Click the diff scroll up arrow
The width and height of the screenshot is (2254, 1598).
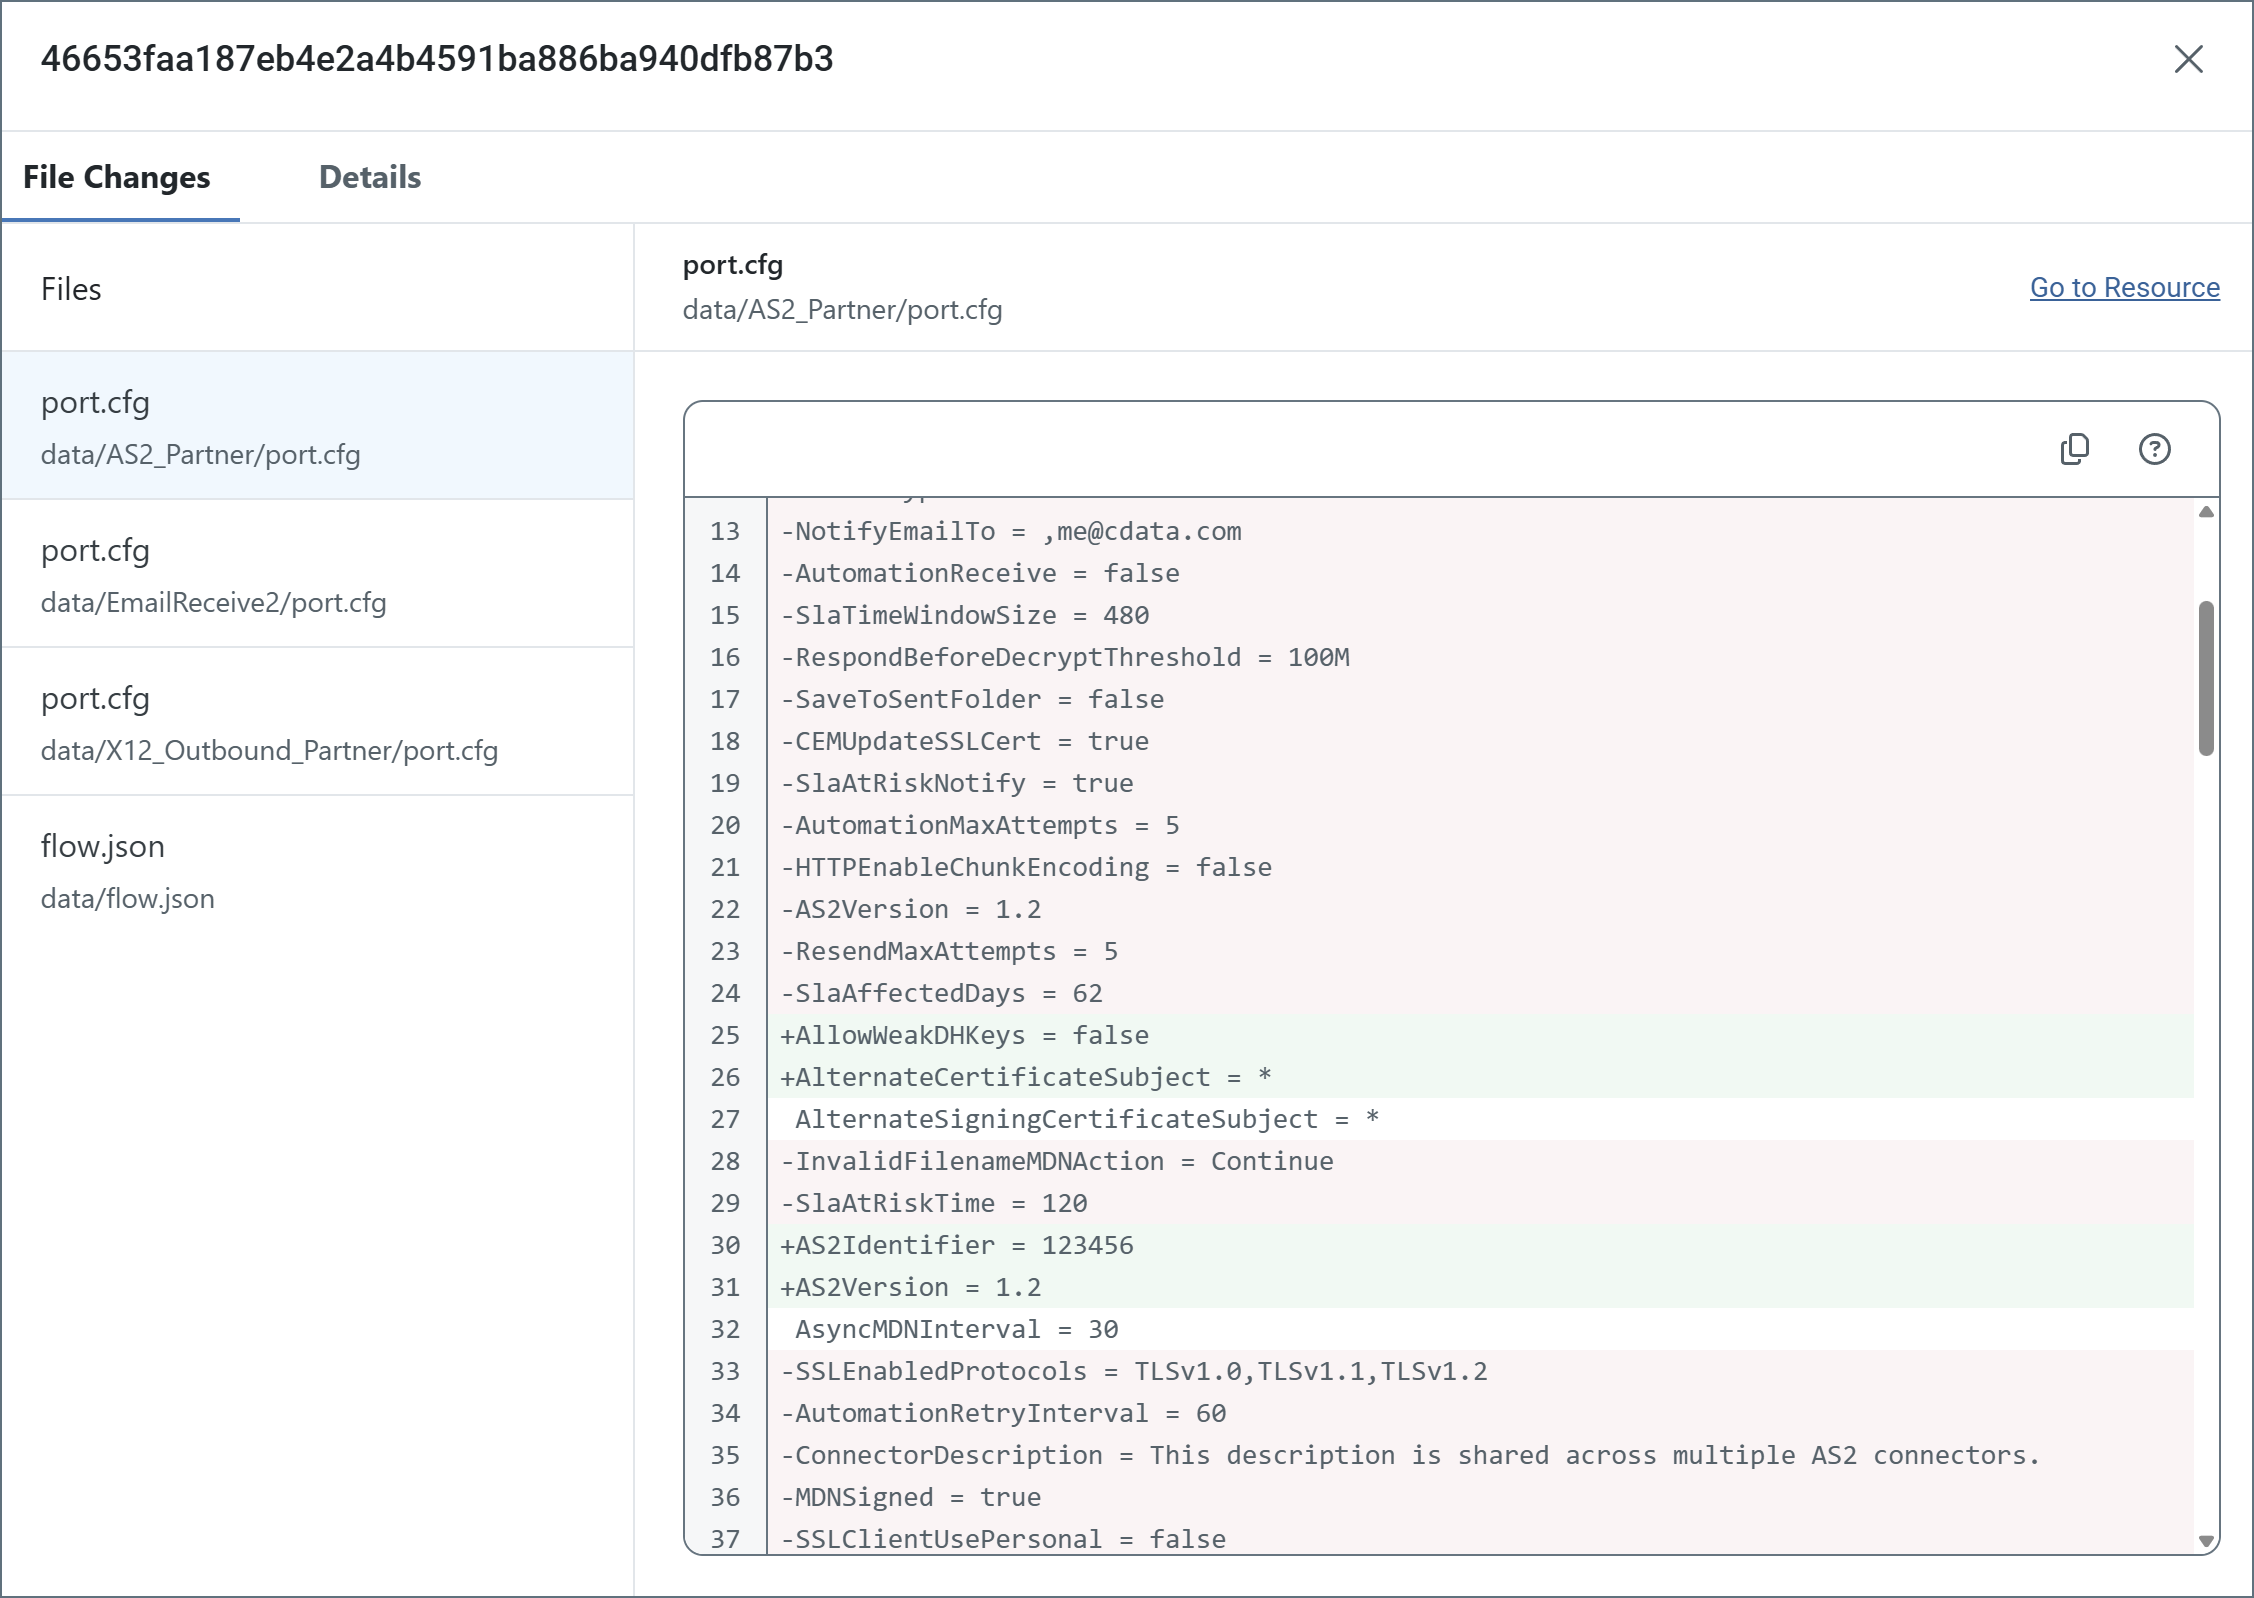[x=2206, y=512]
